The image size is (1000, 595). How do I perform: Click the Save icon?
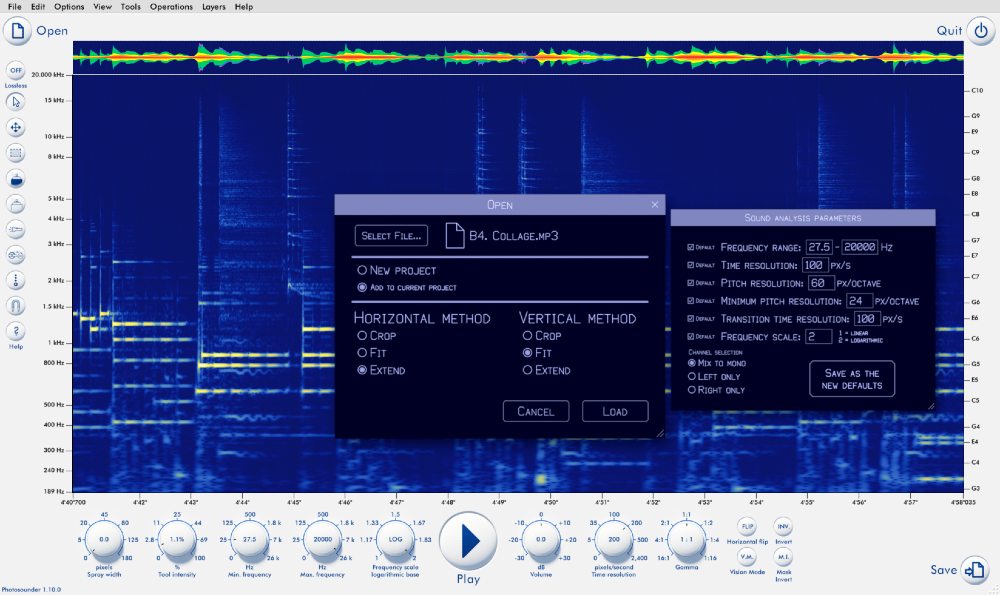click(x=975, y=570)
